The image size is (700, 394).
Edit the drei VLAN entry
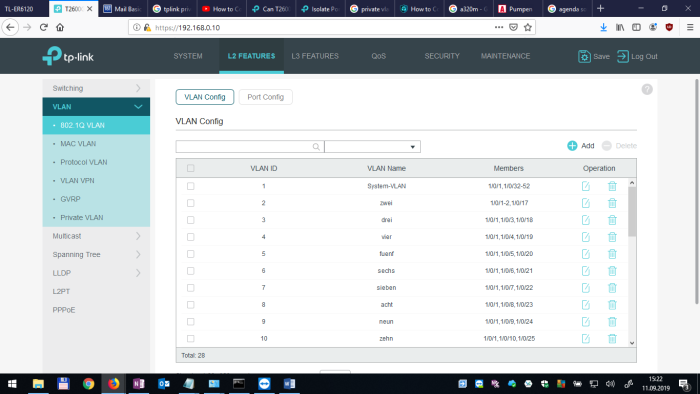(586, 220)
